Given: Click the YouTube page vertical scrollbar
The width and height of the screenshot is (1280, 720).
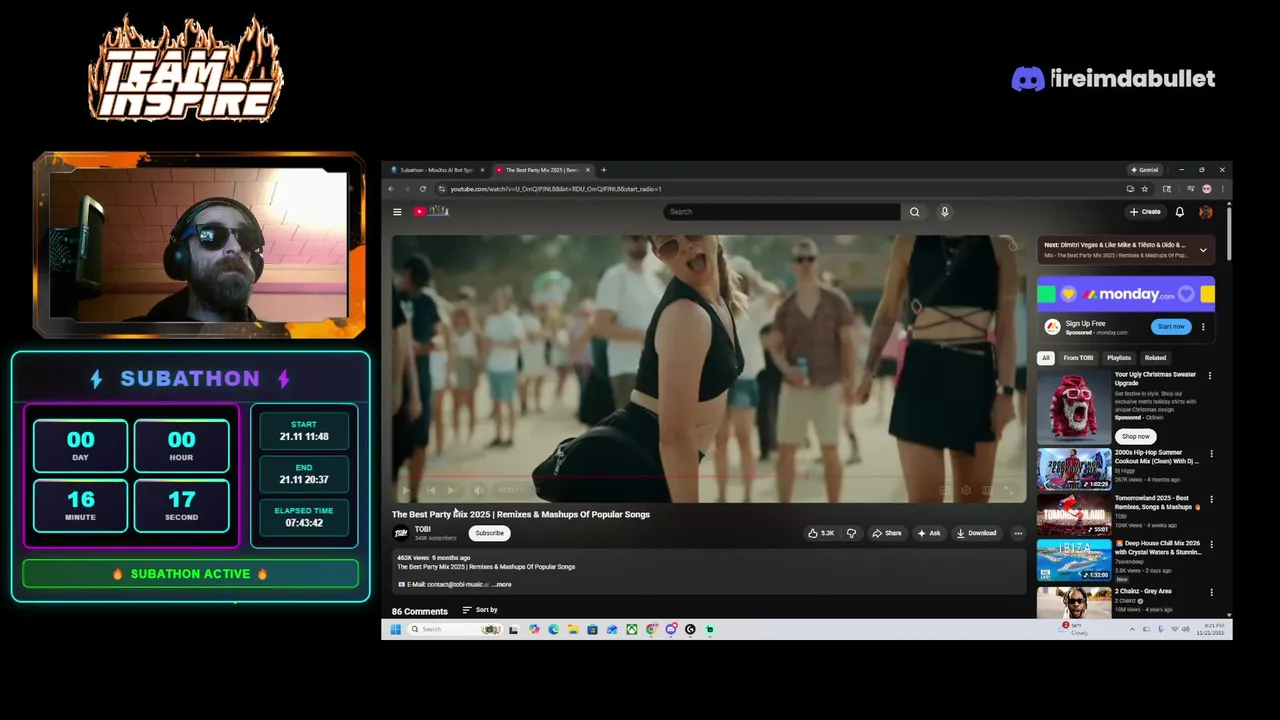Looking at the screenshot, I should click(1228, 232).
